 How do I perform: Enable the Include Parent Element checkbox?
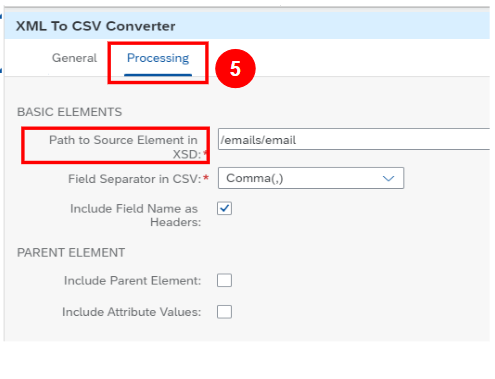[224, 280]
